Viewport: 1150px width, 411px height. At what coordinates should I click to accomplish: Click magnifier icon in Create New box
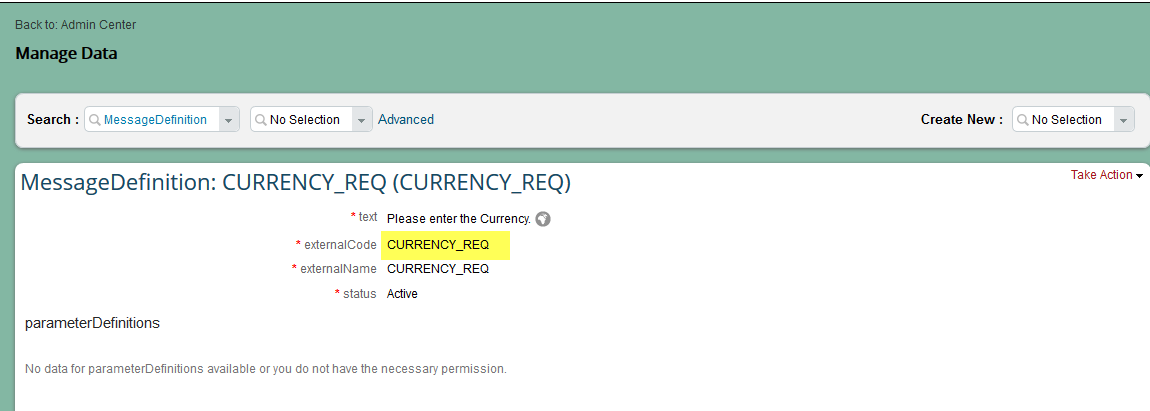(1022, 120)
